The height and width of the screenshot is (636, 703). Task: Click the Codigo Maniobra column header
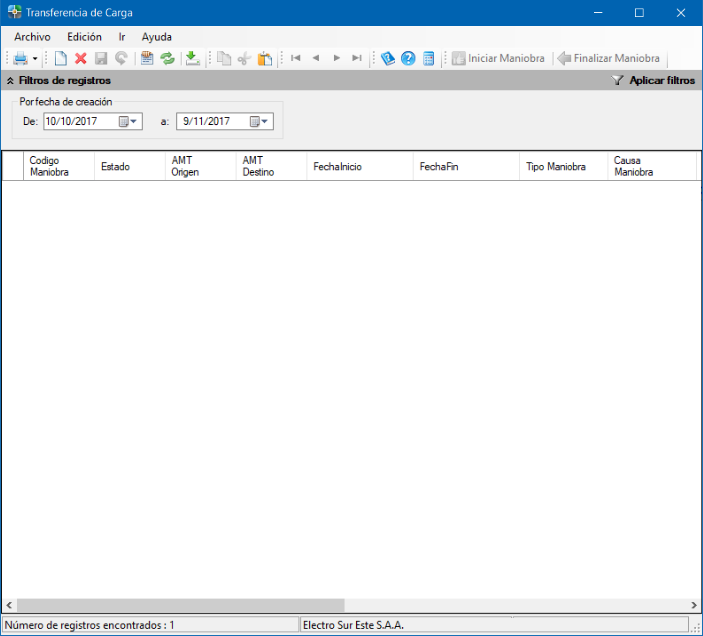click(57, 166)
